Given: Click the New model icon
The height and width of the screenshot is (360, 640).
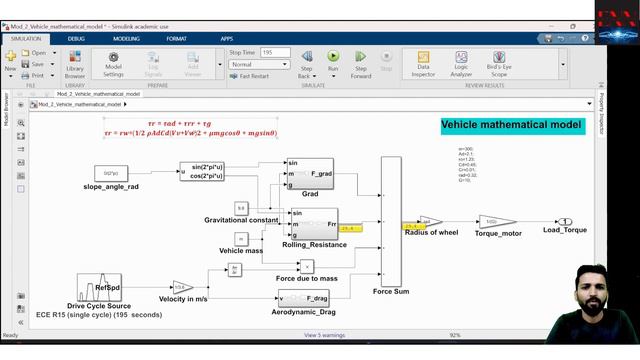Looking at the screenshot, I should tap(11, 56).
